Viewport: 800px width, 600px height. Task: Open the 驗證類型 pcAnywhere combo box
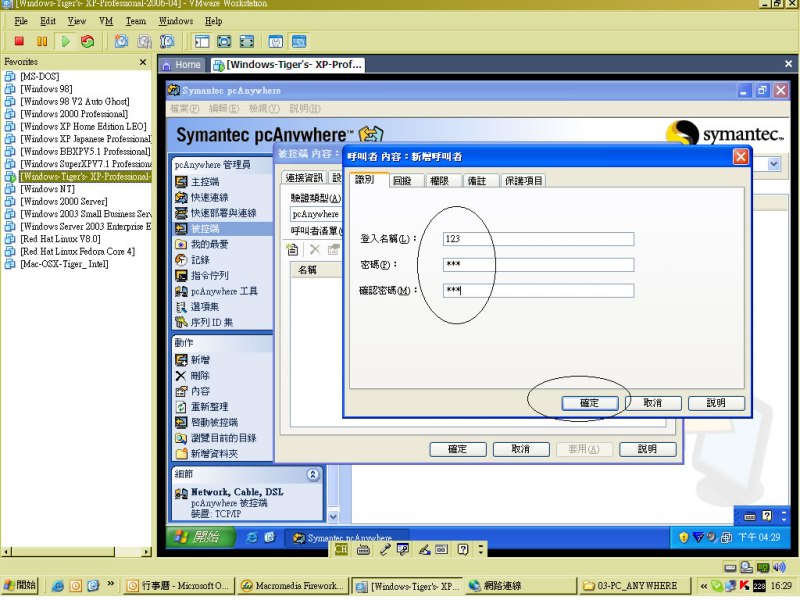[x=316, y=214]
